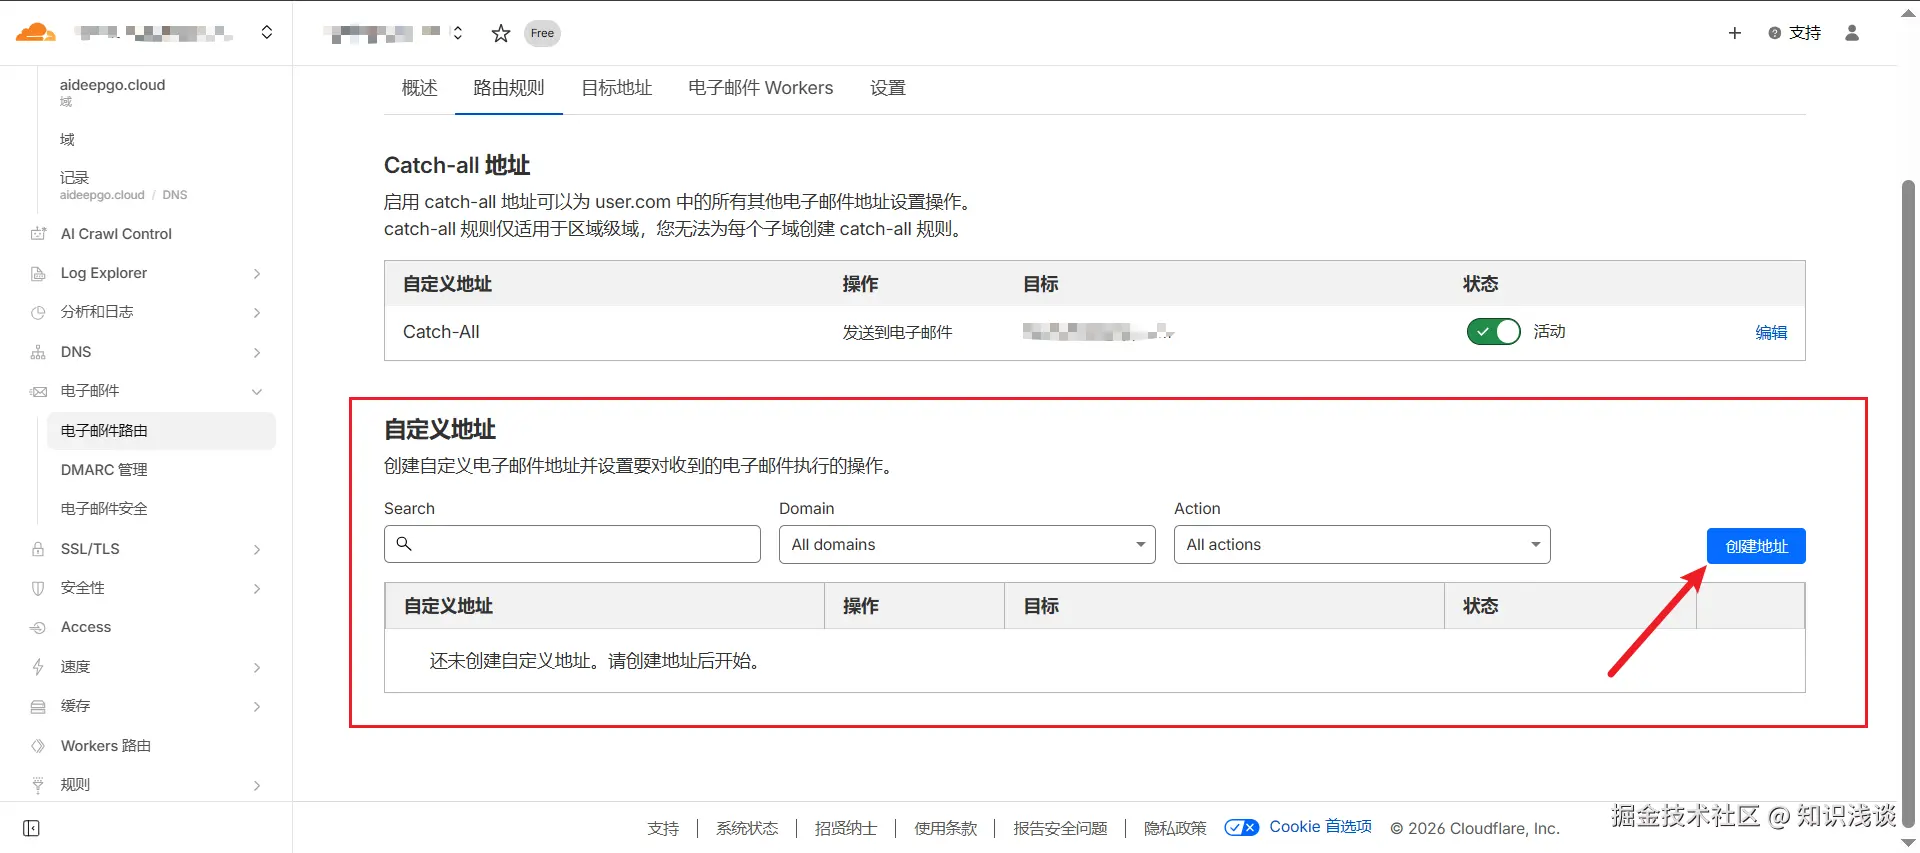Image resolution: width=1920 pixels, height=853 pixels.
Task: Collapse the 电子邮件 sidebar section
Action: tap(257, 391)
